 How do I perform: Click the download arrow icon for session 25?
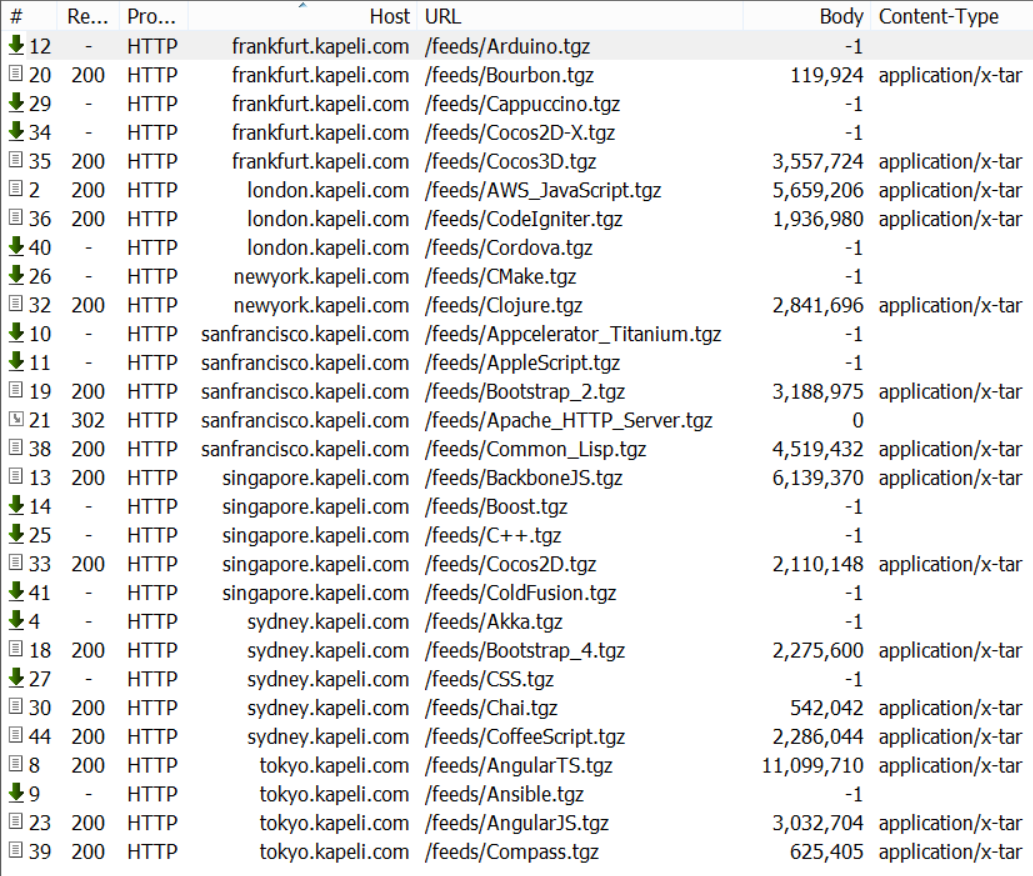click(x=16, y=534)
